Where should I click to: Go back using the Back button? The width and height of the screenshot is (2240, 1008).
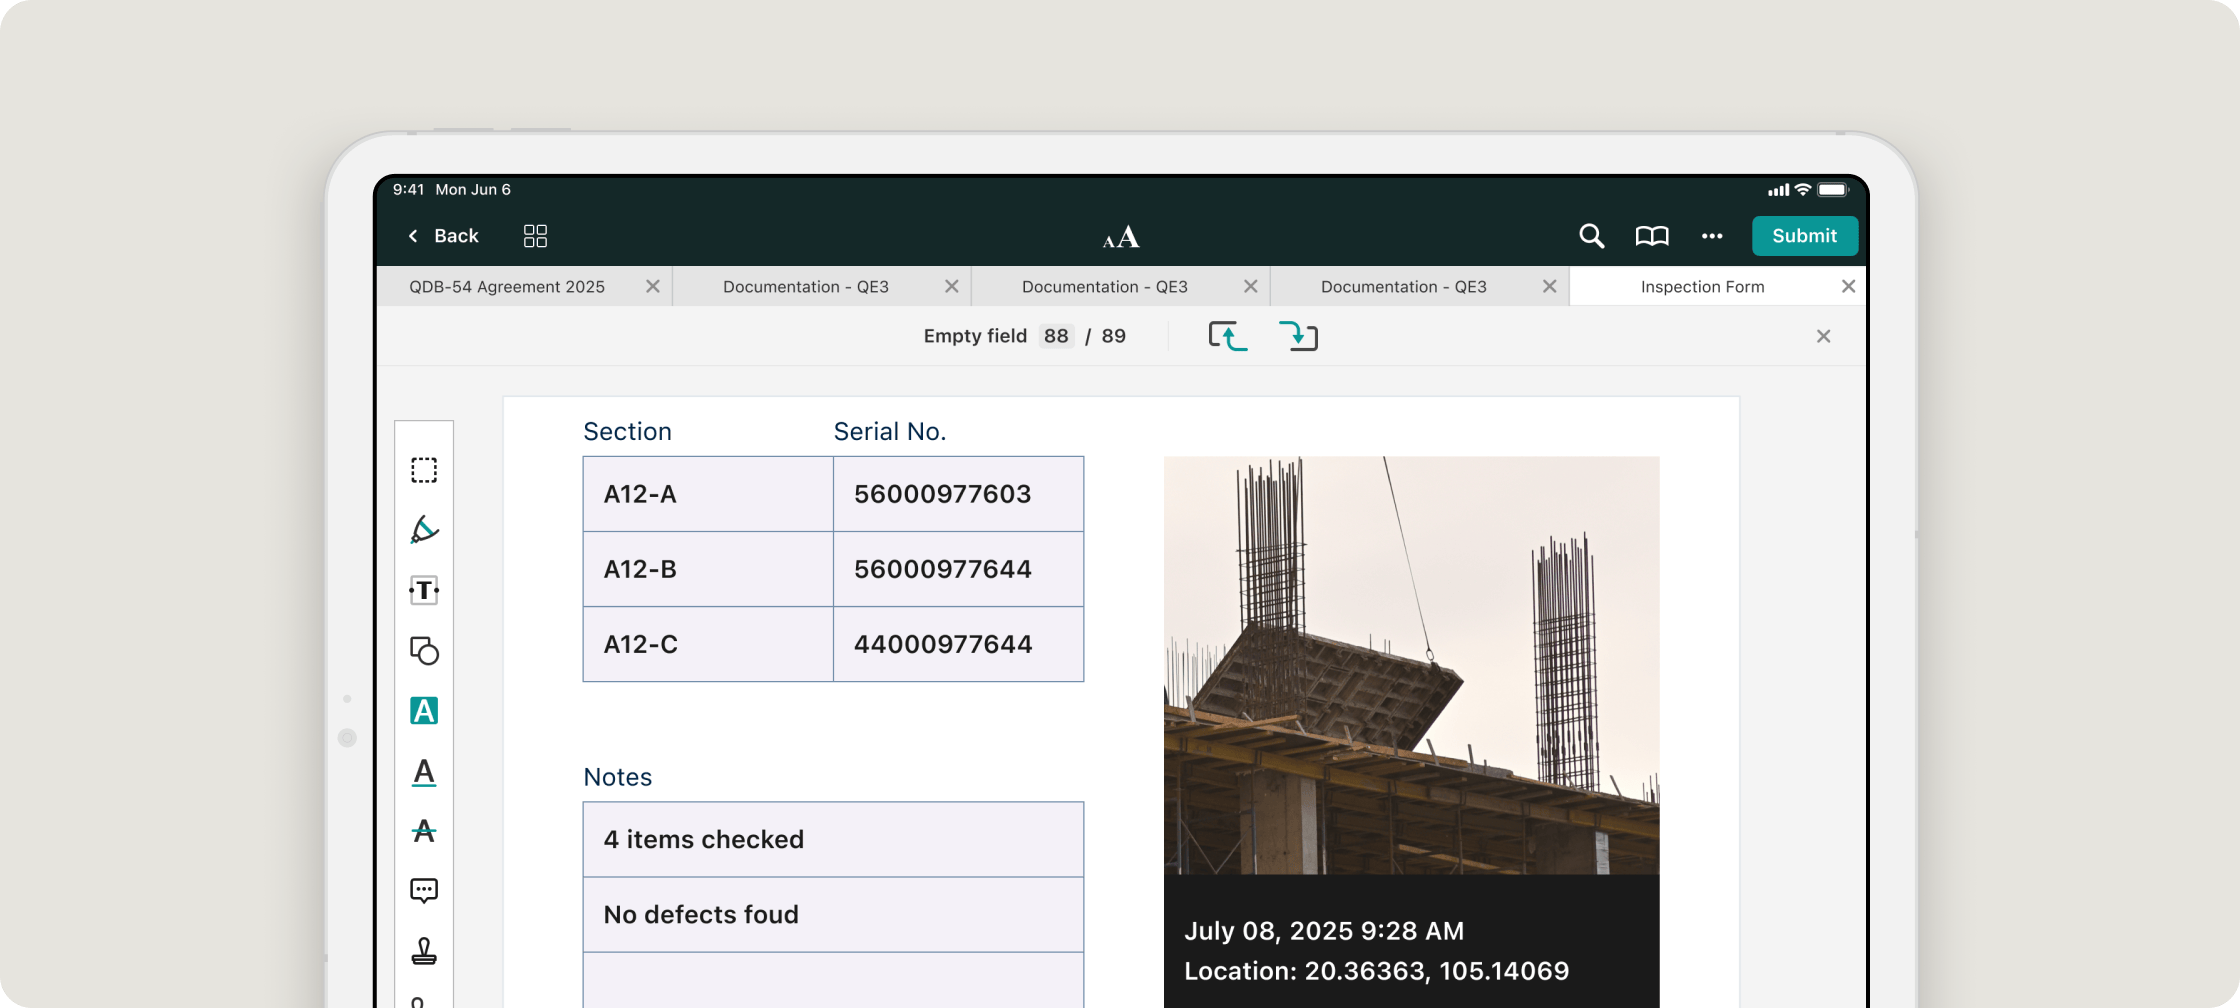point(443,236)
